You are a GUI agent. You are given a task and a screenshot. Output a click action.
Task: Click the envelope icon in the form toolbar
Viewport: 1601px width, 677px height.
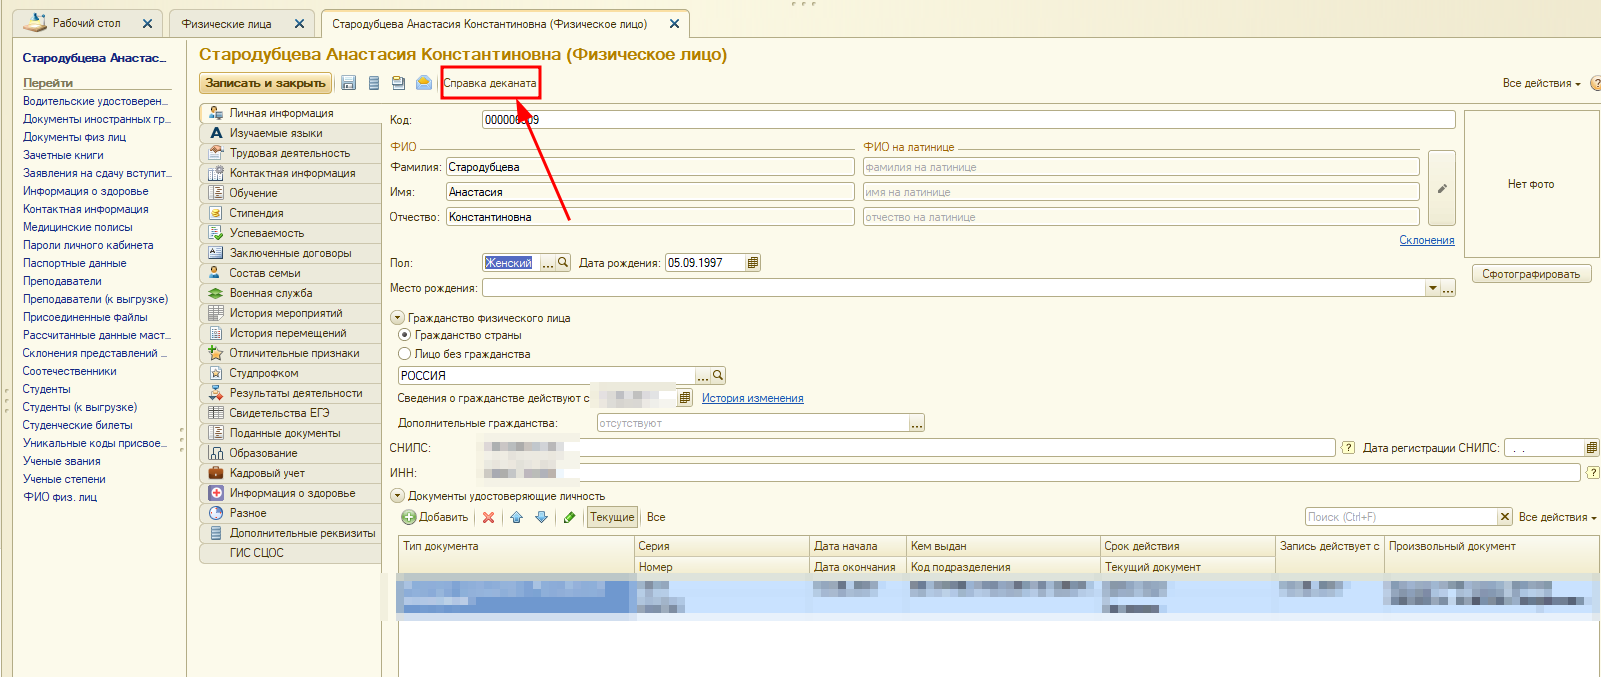pos(424,83)
